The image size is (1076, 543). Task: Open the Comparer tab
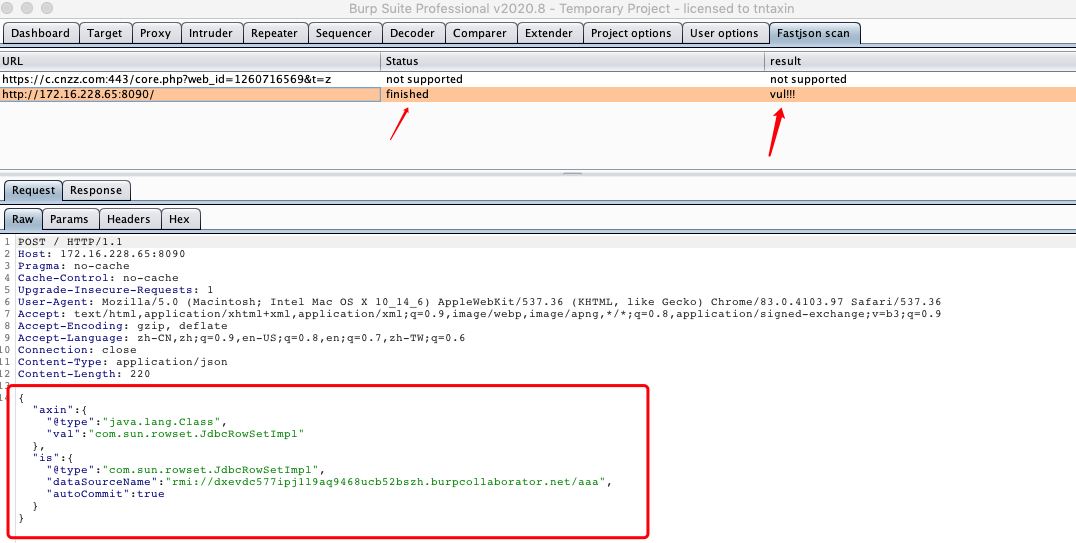[479, 33]
